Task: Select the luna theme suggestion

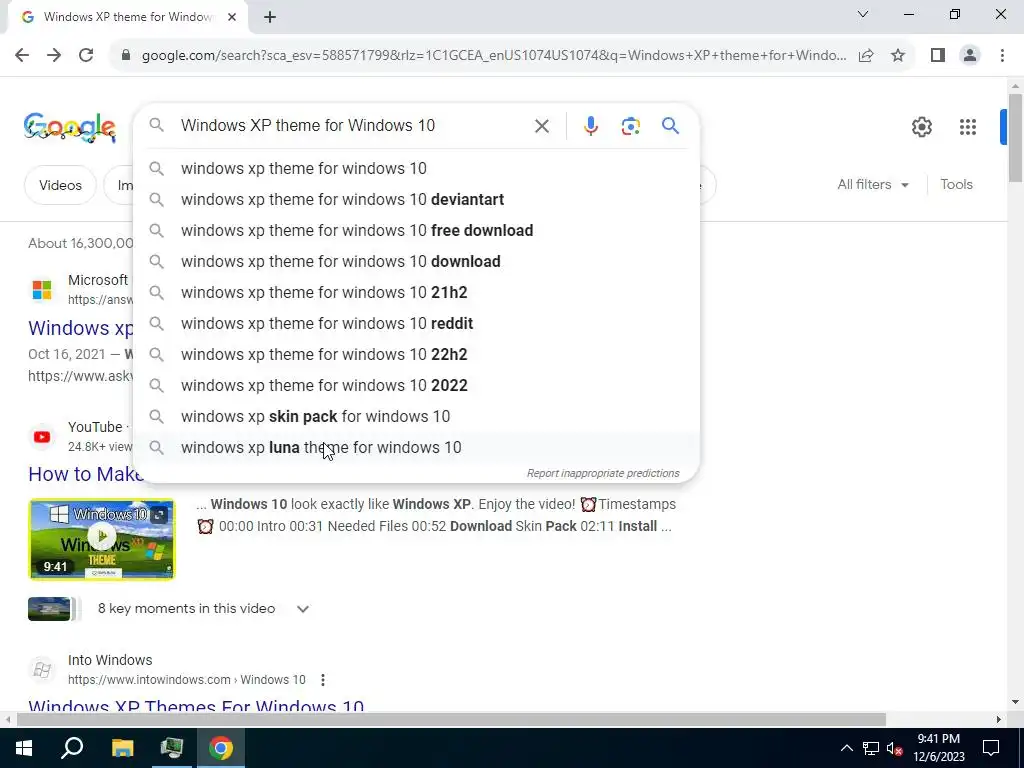Action: pyautogui.click(x=416, y=447)
